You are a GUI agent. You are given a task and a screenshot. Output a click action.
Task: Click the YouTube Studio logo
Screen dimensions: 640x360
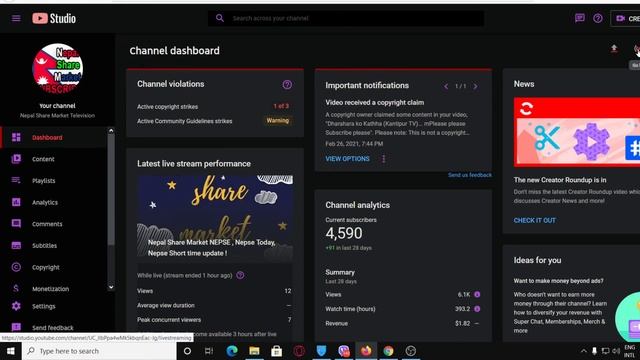coord(54,18)
